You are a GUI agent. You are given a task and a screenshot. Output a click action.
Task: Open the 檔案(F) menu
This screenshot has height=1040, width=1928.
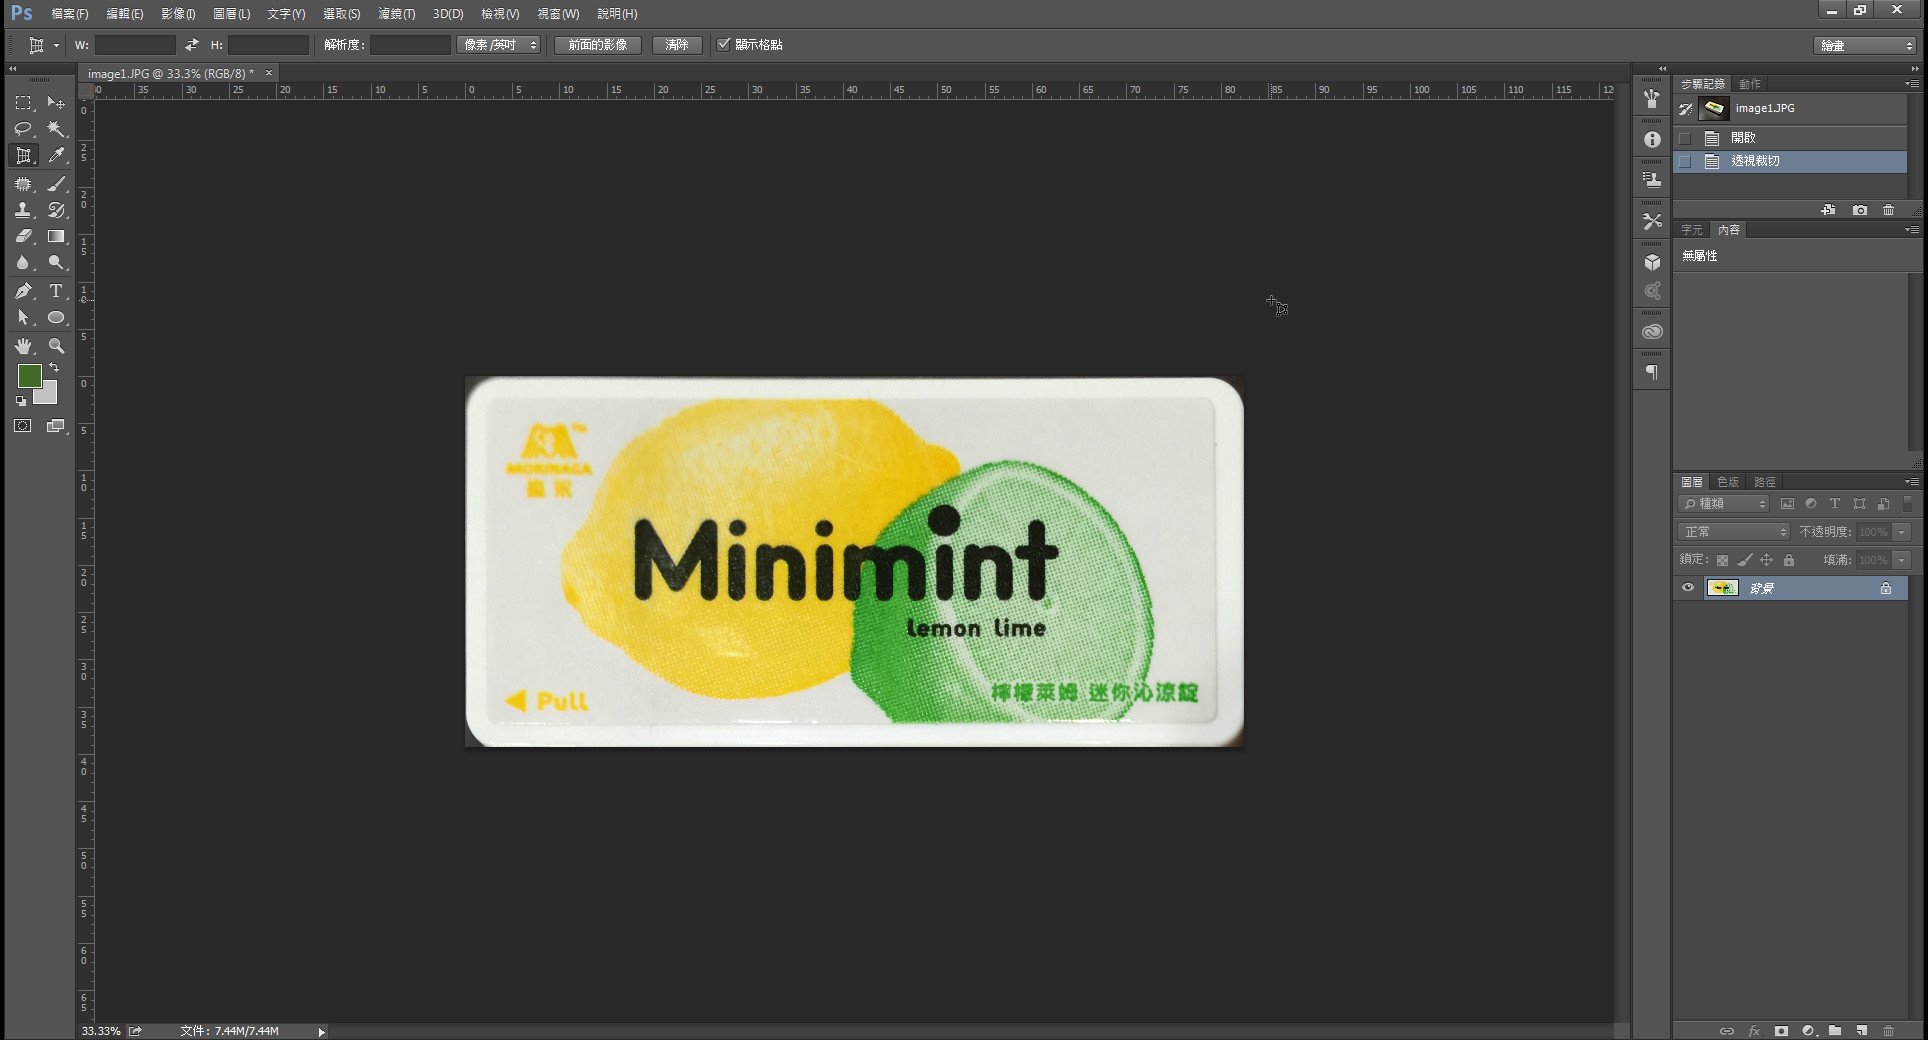69,14
